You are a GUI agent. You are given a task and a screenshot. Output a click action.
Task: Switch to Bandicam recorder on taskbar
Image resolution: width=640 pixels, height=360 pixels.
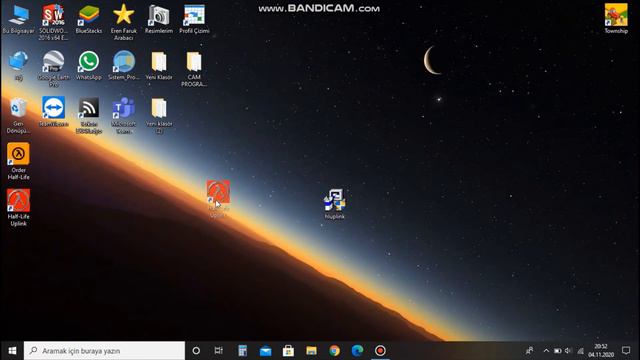(x=380, y=351)
